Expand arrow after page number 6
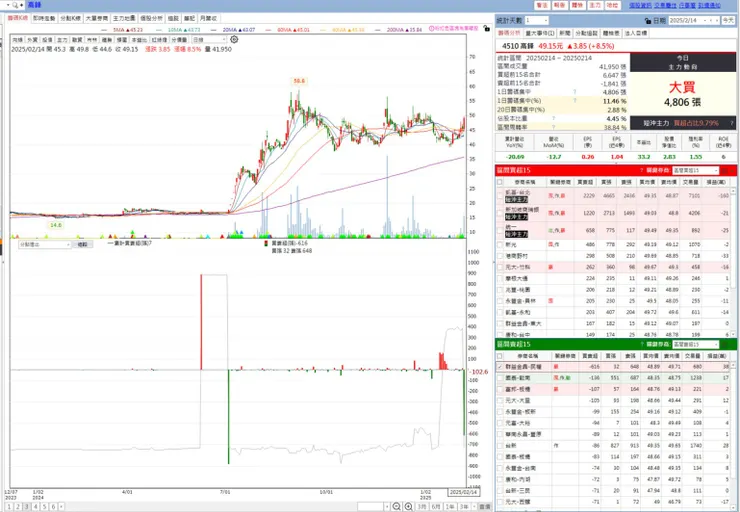 61,507
